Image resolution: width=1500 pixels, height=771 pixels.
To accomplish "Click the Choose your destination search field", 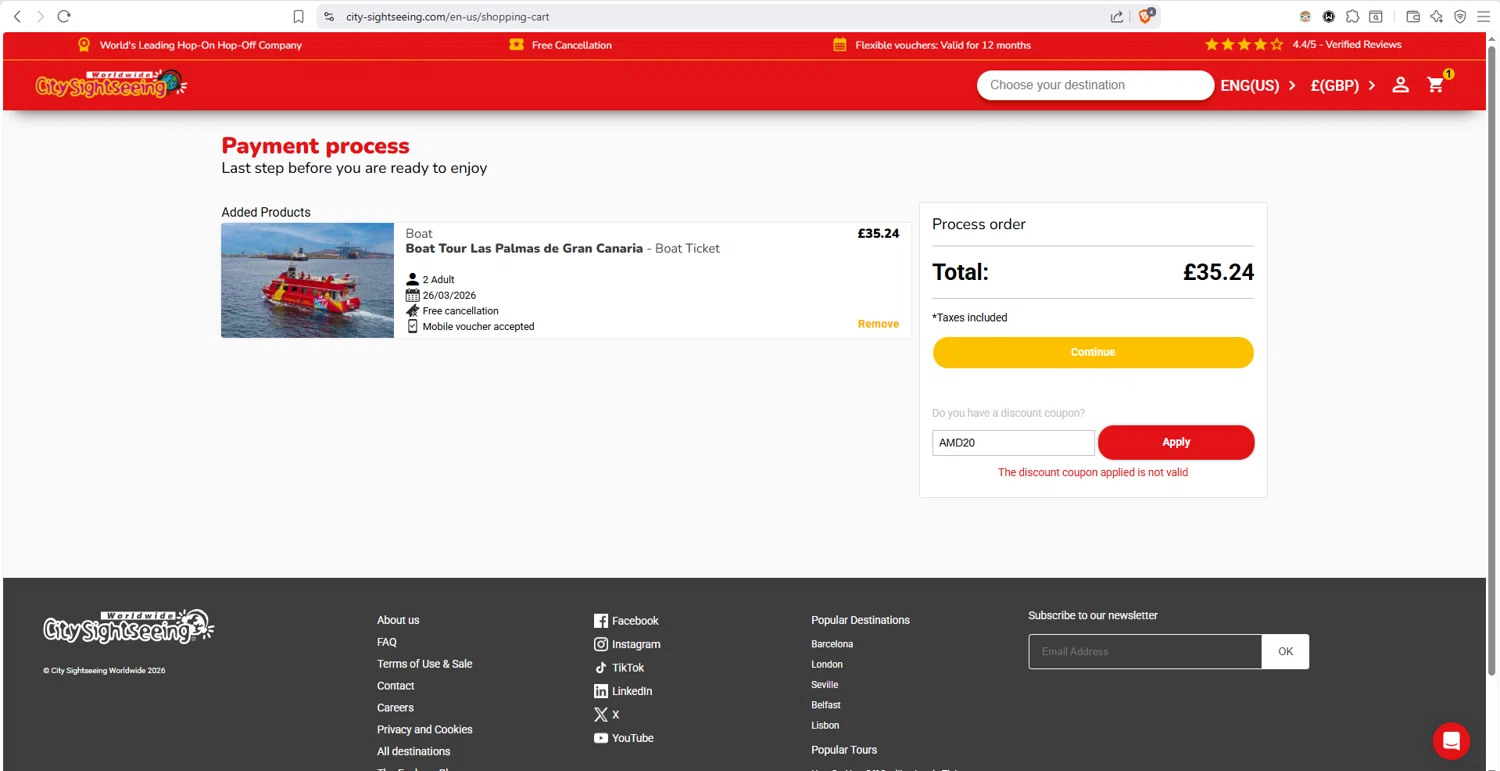I will (1095, 85).
